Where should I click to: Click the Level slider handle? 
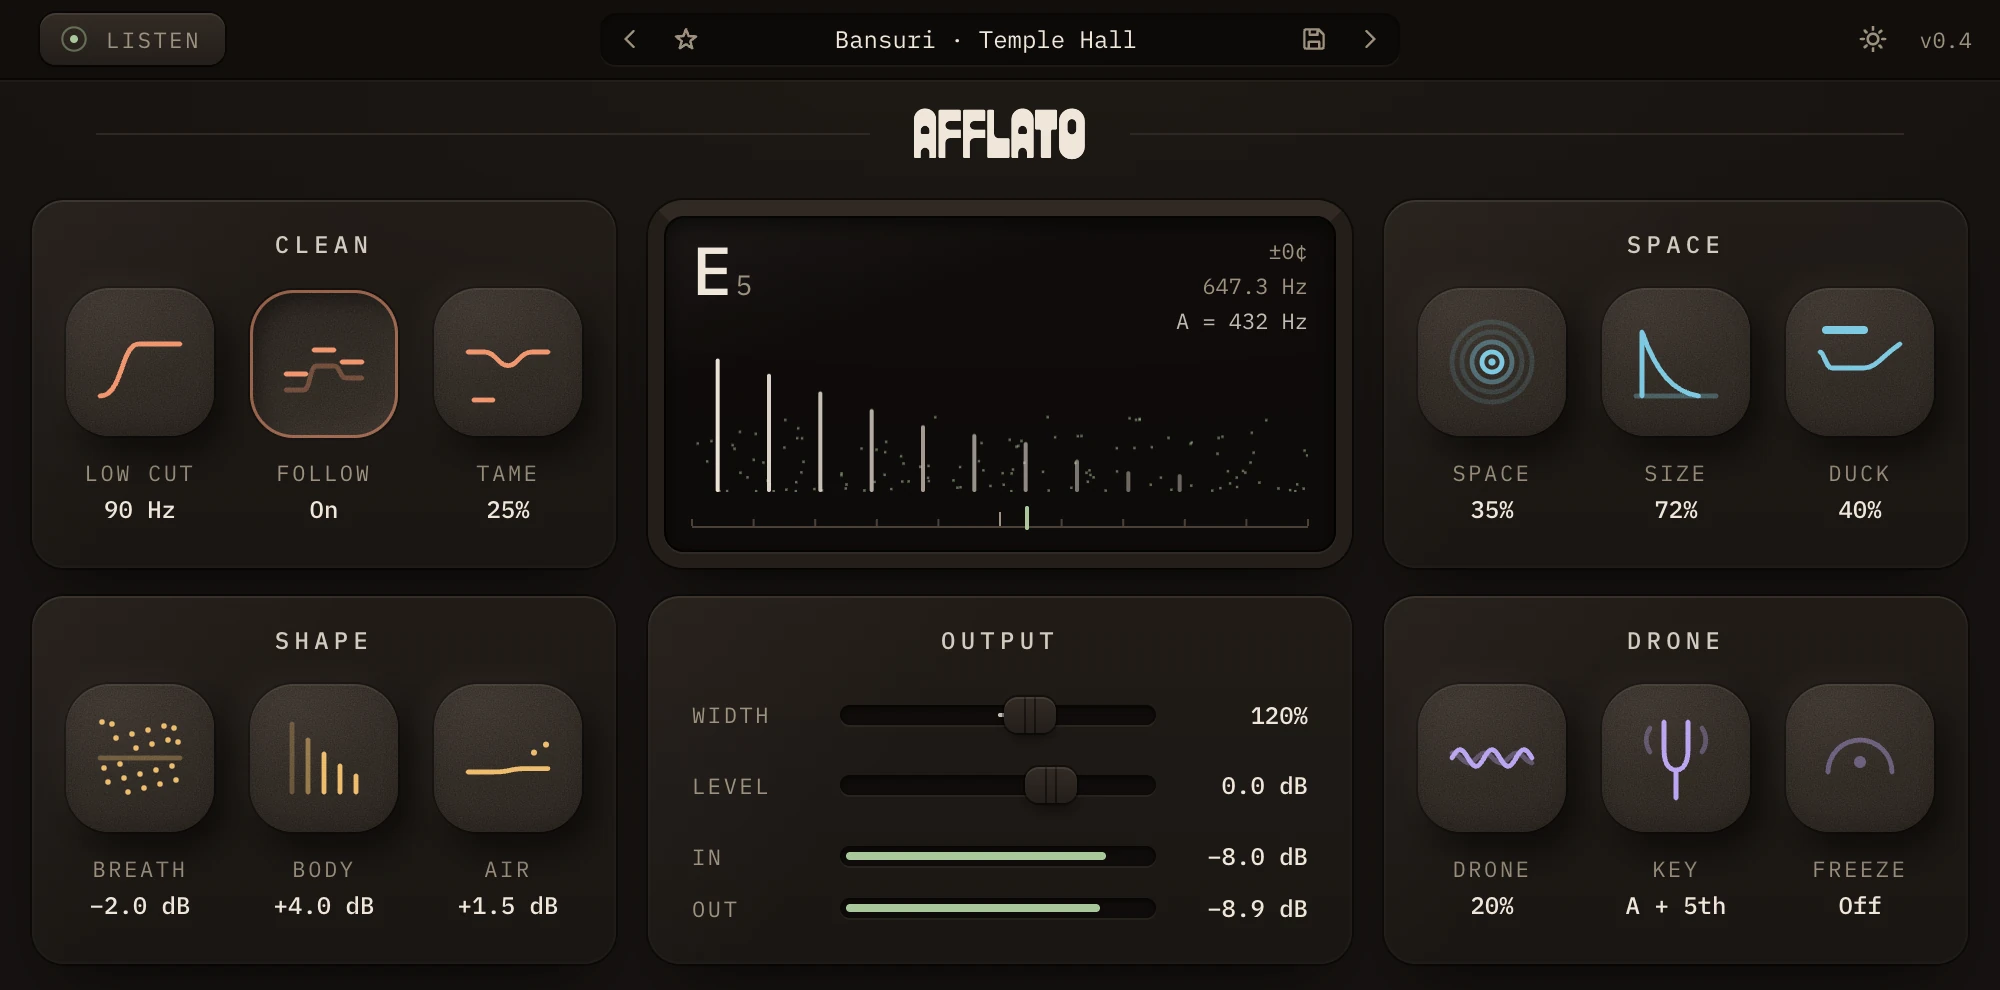(1051, 785)
